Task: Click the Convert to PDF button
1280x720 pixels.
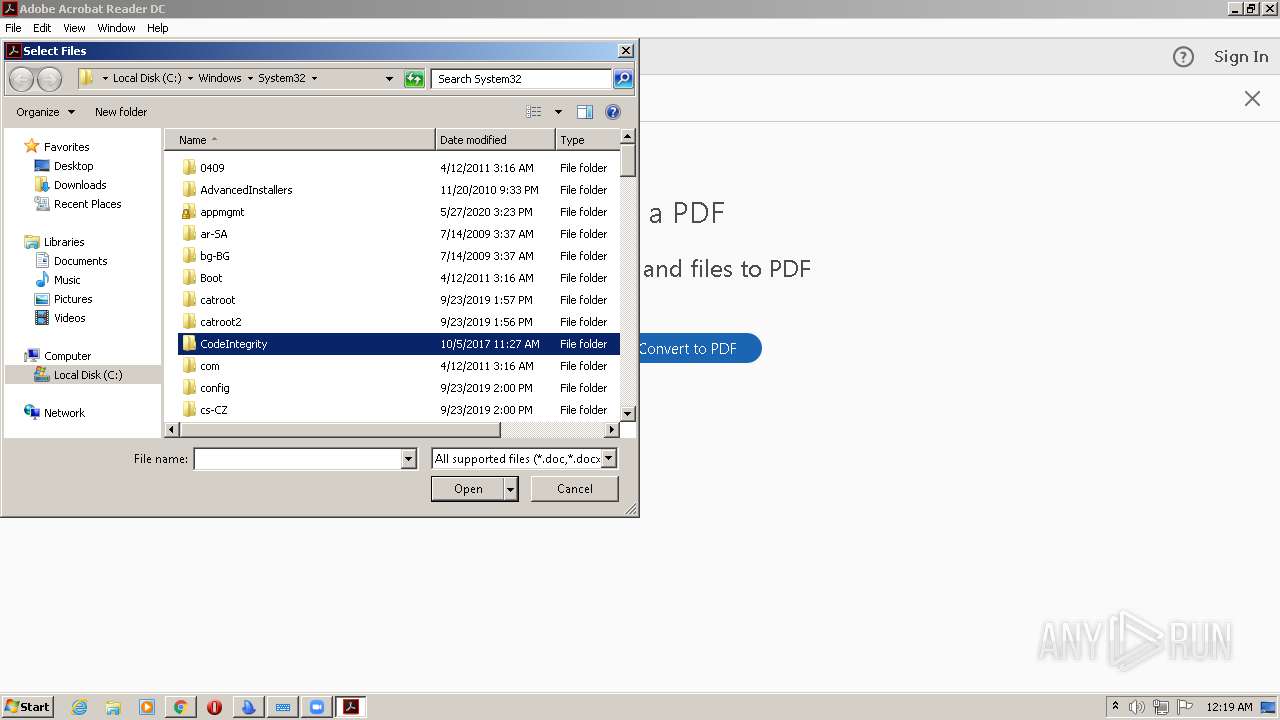Action: point(699,349)
